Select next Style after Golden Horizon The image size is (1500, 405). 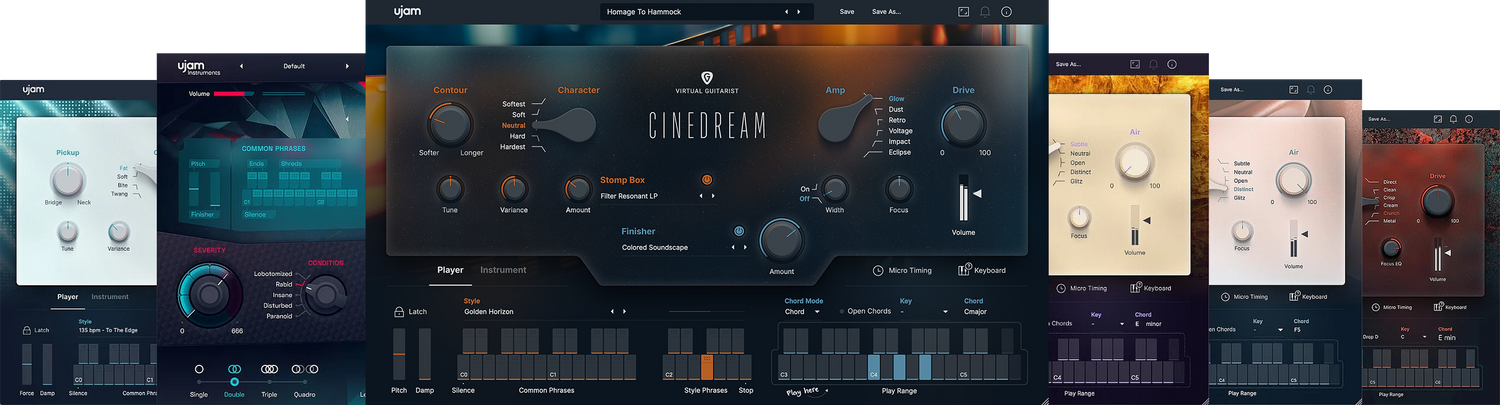[625, 311]
